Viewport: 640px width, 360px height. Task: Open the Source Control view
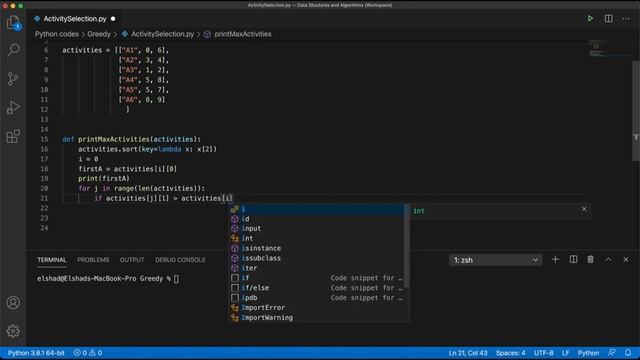(x=13, y=79)
